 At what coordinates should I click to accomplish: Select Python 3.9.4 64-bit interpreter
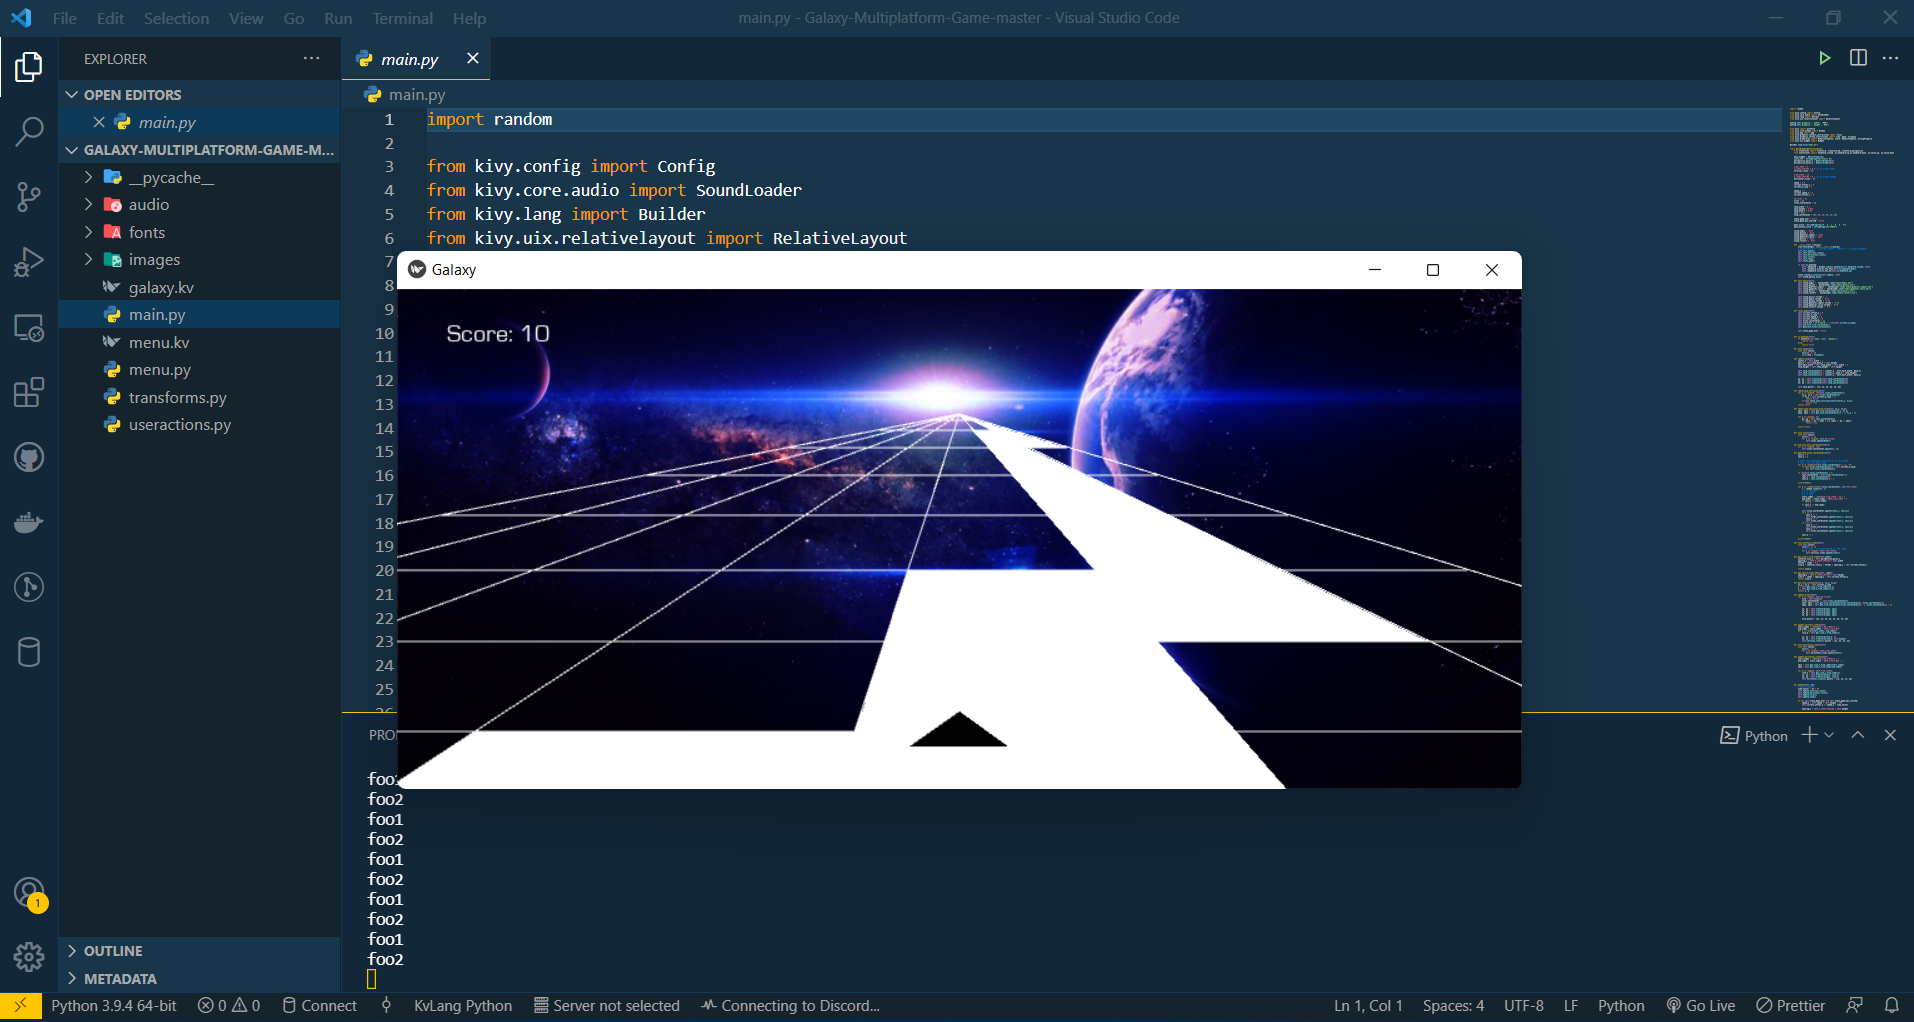tap(114, 1005)
